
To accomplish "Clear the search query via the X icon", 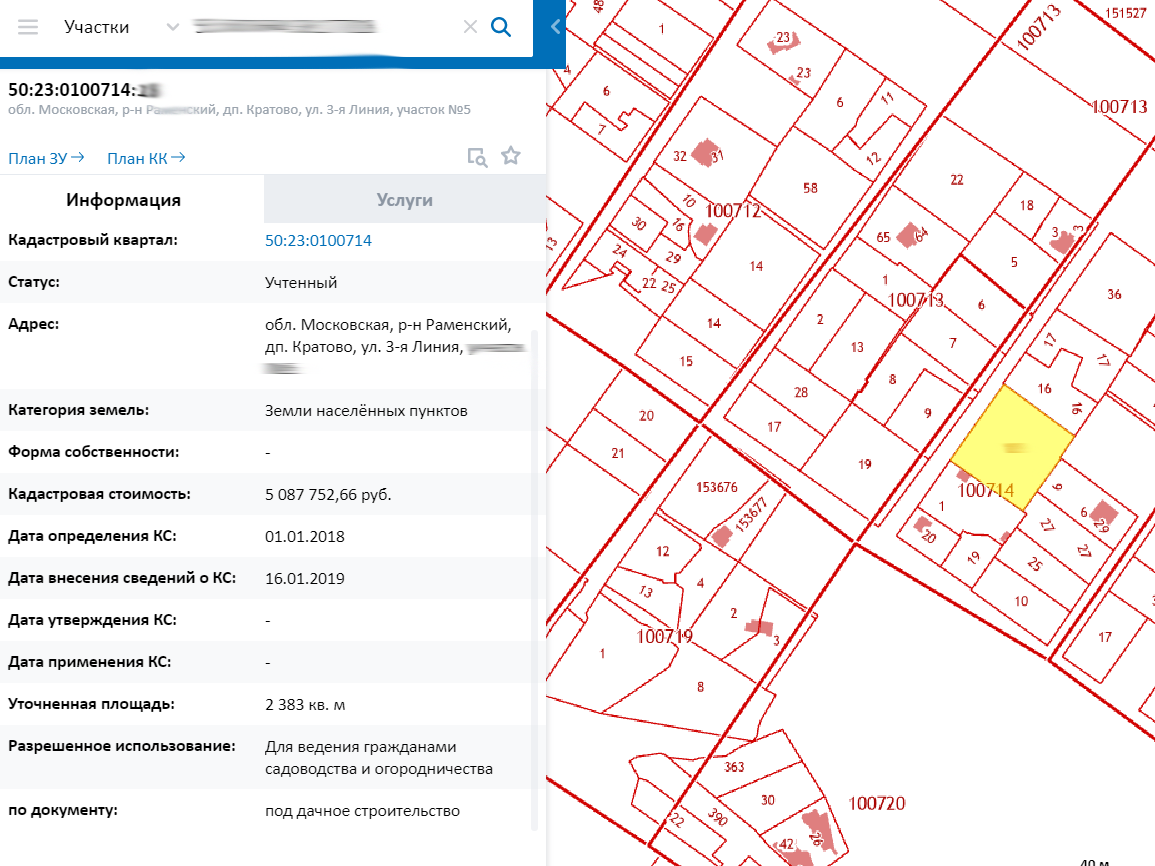I will tap(470, 27).
